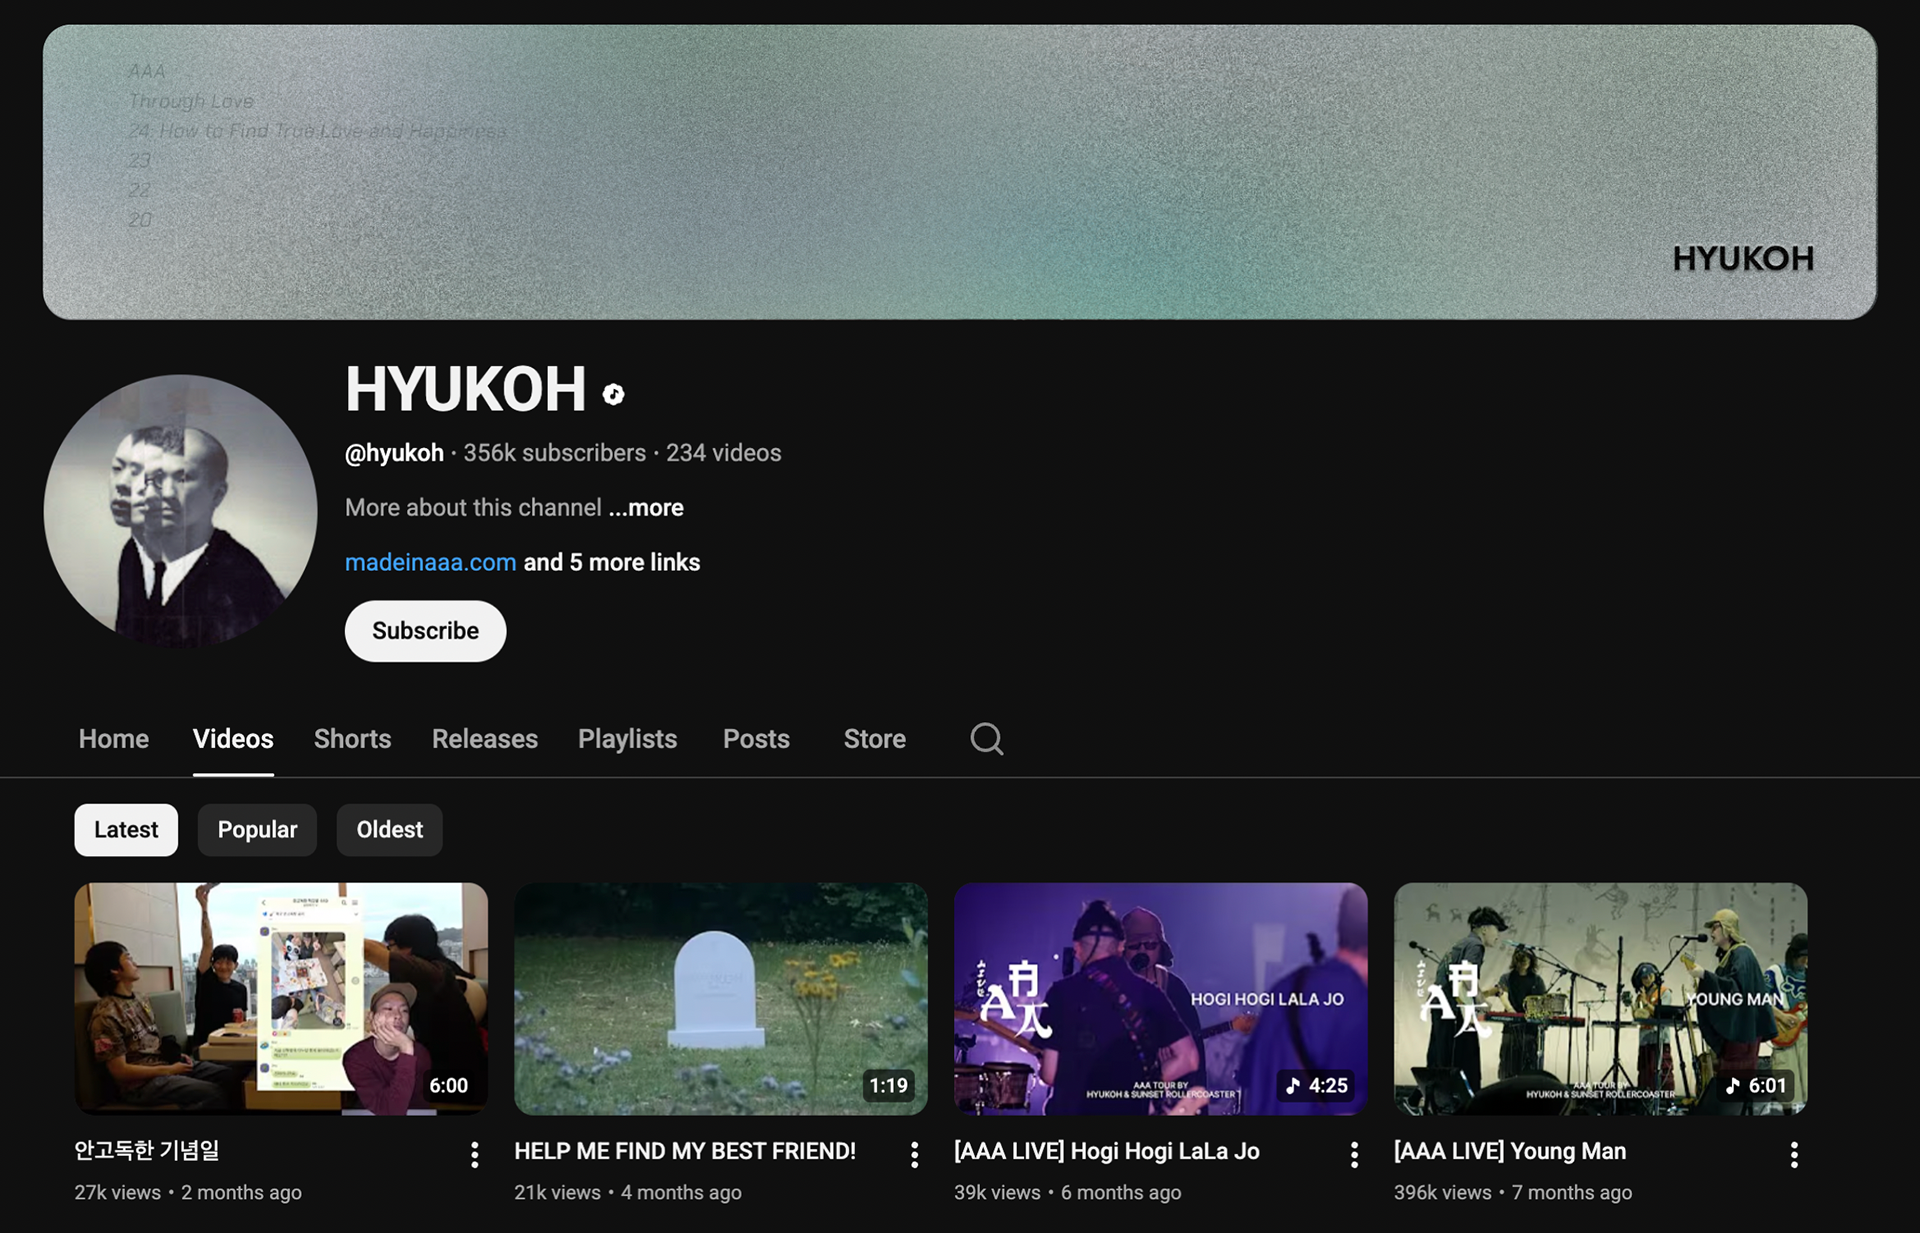Viewport: 1920px width, 1233px height.
Task: Expand channel description with ...more
Action: tap(646, 508)
